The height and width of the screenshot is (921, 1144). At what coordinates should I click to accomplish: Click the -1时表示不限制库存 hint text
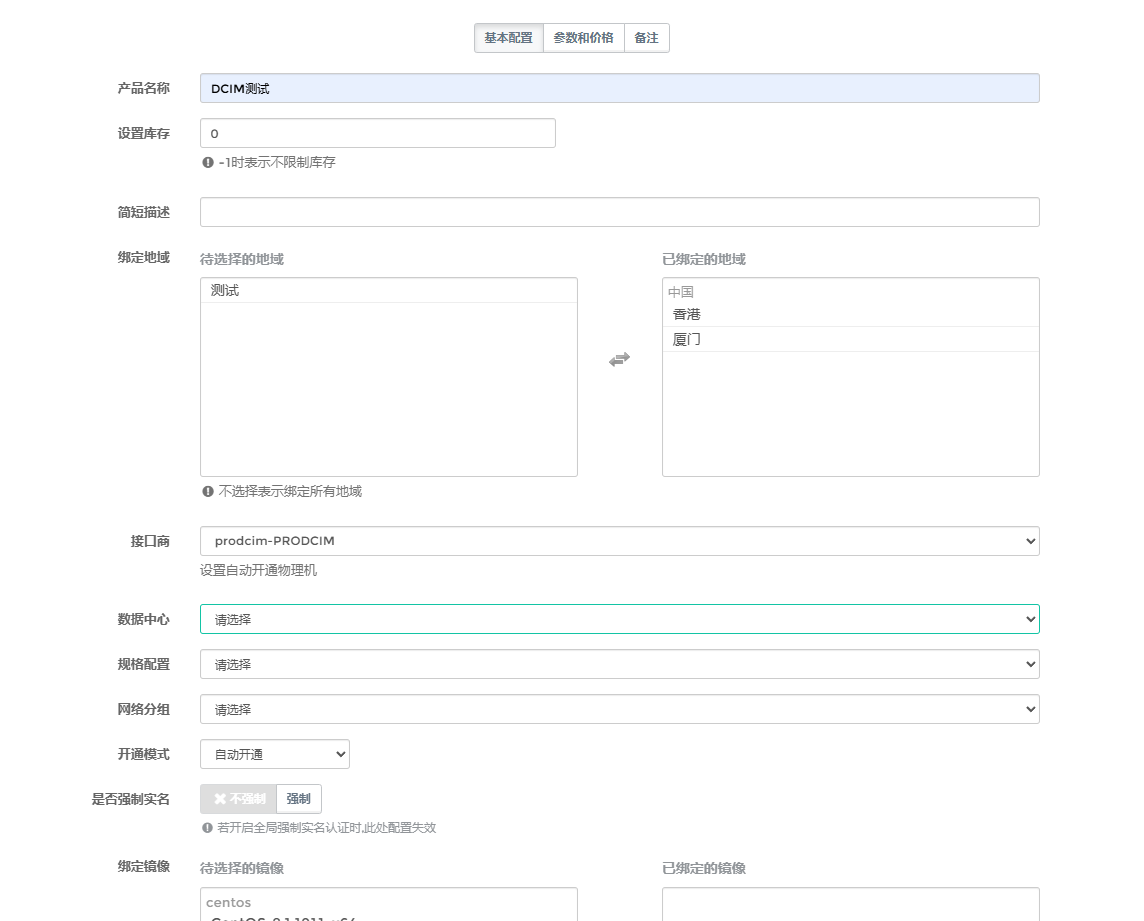[x=277, y=163]
